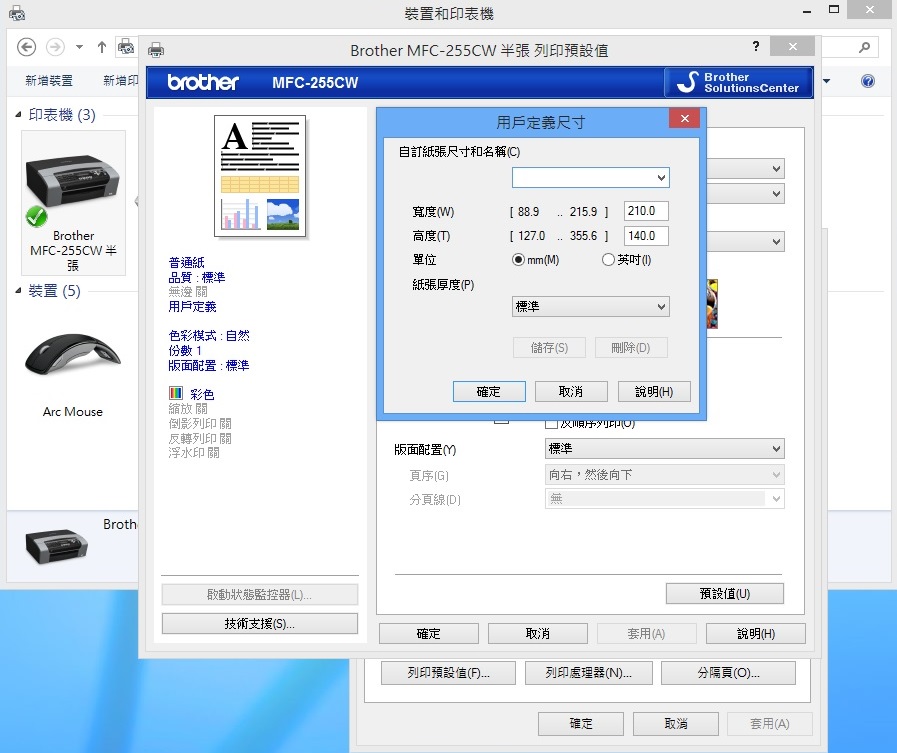Click the printer icon in bottom details pane

[x=57, y=545]
